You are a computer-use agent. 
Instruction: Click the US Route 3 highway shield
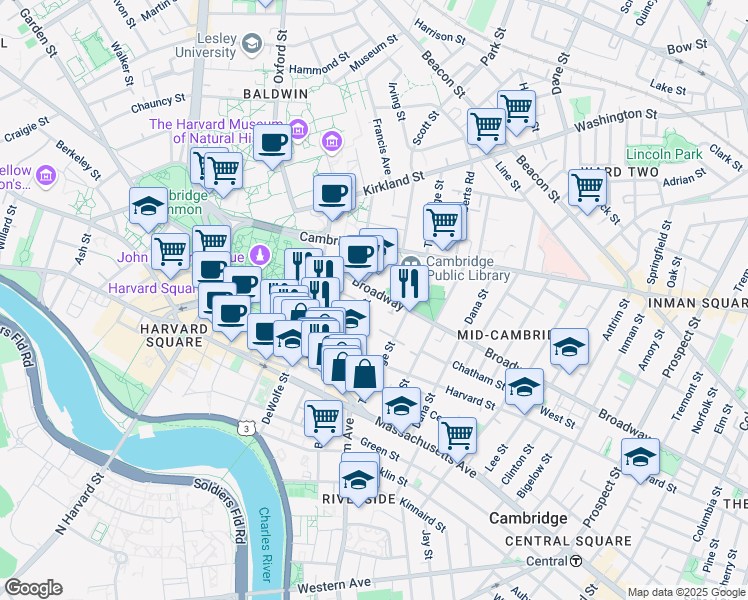(x=246, y=428)
